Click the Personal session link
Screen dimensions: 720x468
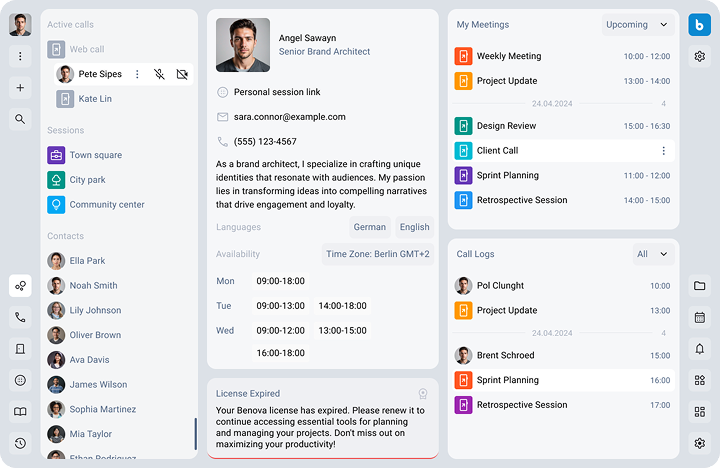click(x=277, y=92)
